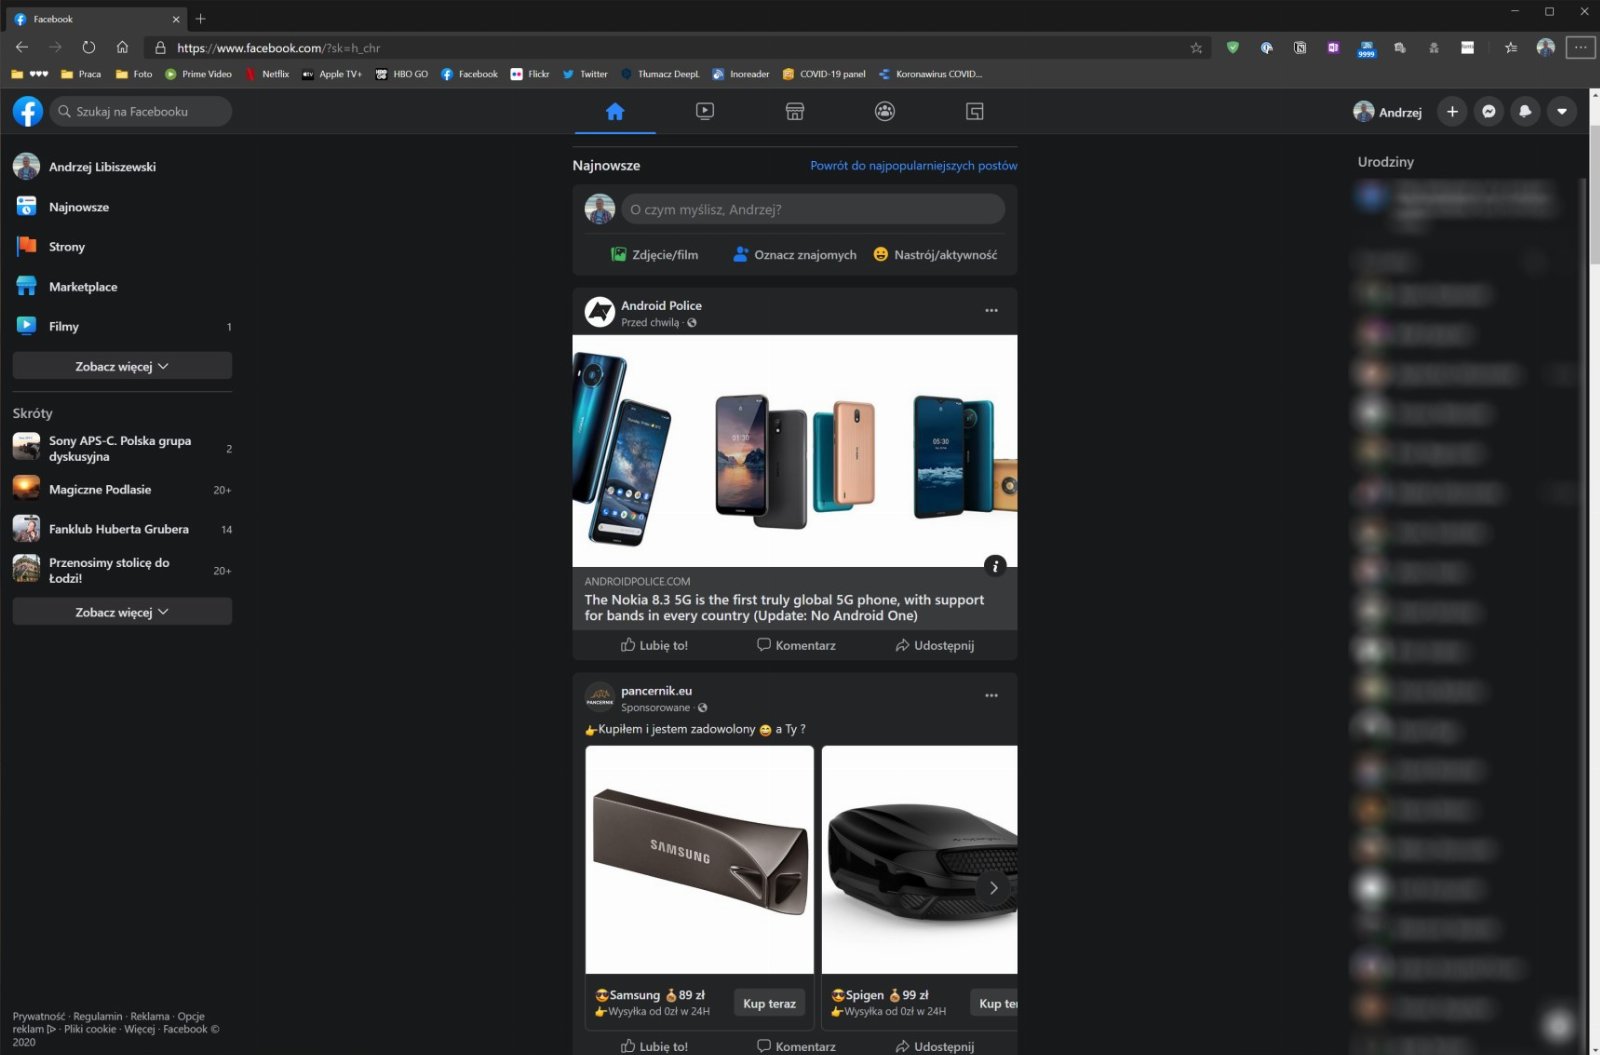1600x1055 pixels.
Task: Comment on the Android Police post
Action: pyautogui.click(x=796, y=645)
